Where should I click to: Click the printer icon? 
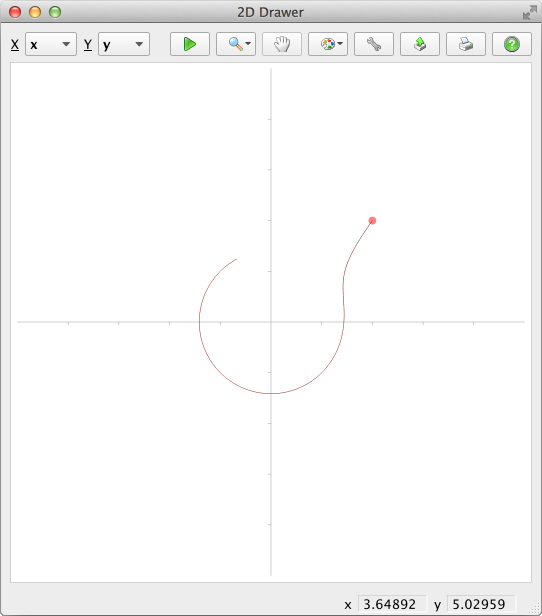[x=466, y=44]
